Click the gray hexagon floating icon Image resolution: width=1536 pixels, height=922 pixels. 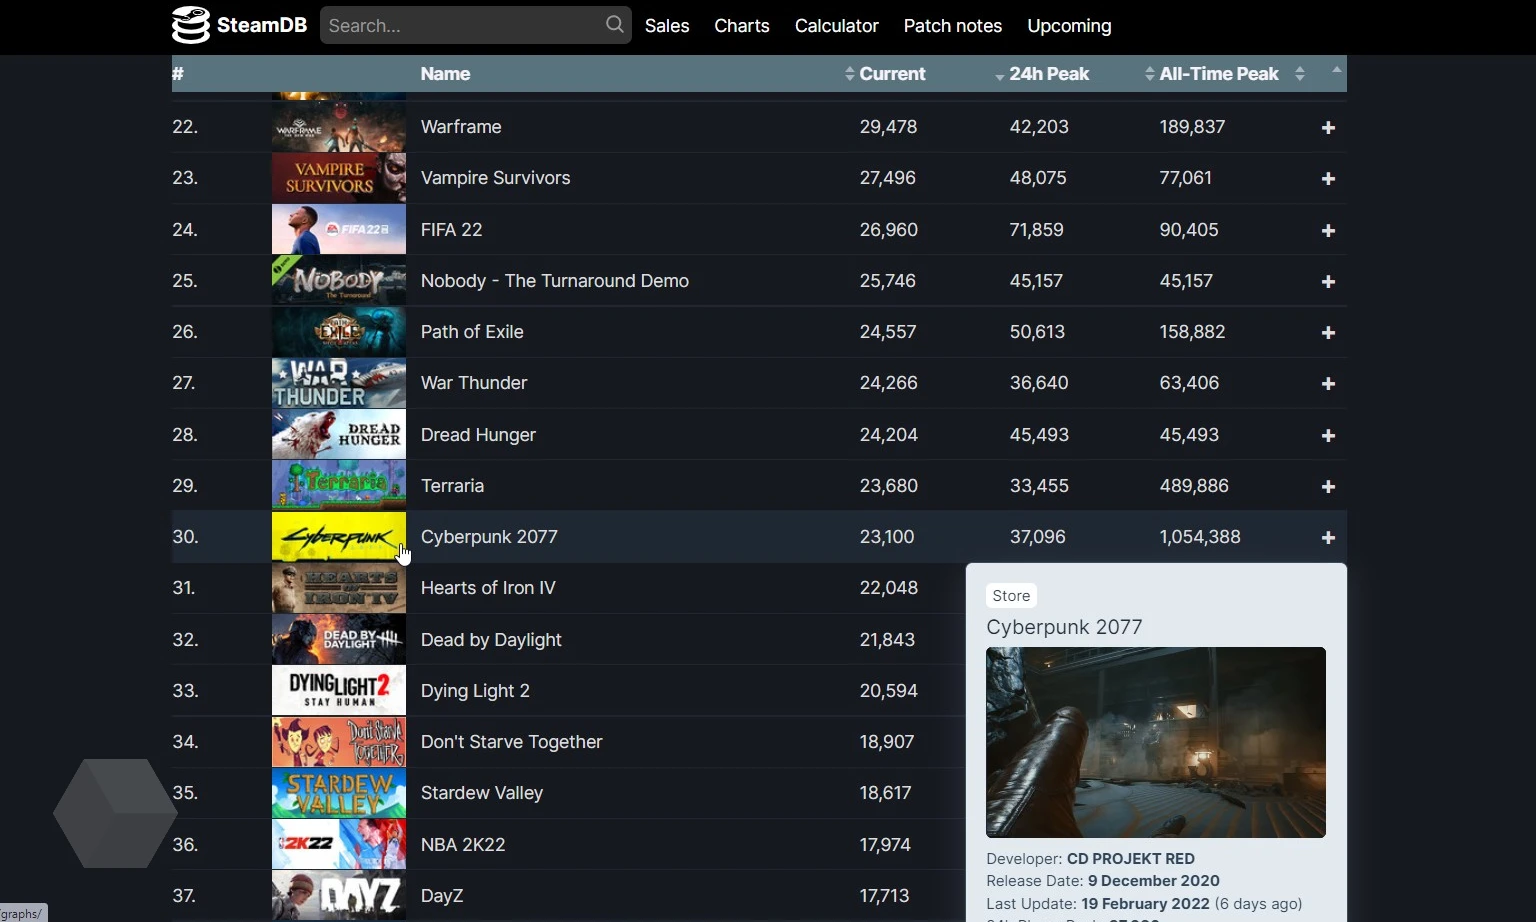coord(115,813)
